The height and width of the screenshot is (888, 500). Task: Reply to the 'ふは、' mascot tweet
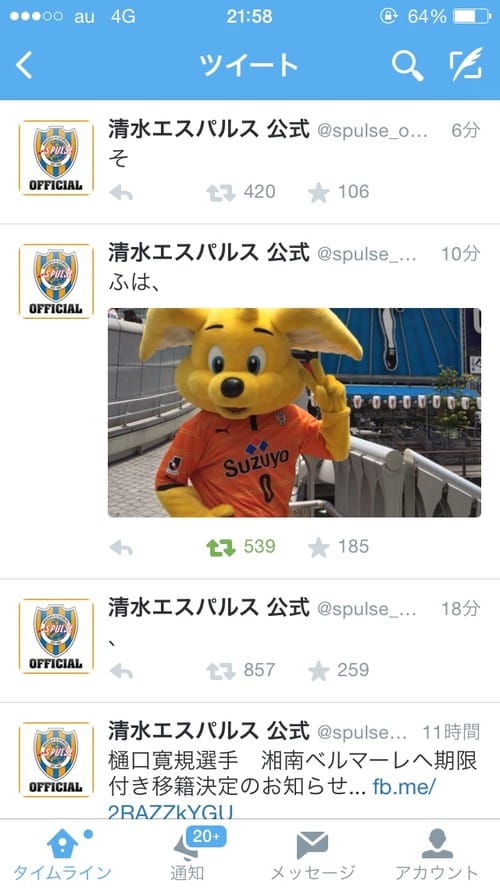coord(121,547)
